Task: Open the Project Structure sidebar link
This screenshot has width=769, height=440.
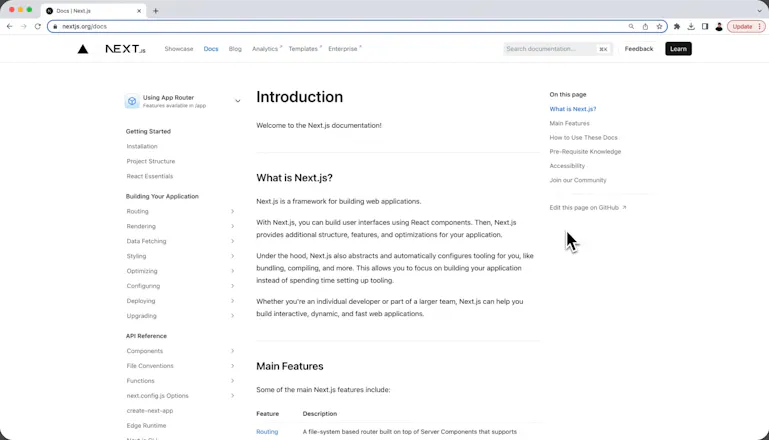Action: [151, 161]
